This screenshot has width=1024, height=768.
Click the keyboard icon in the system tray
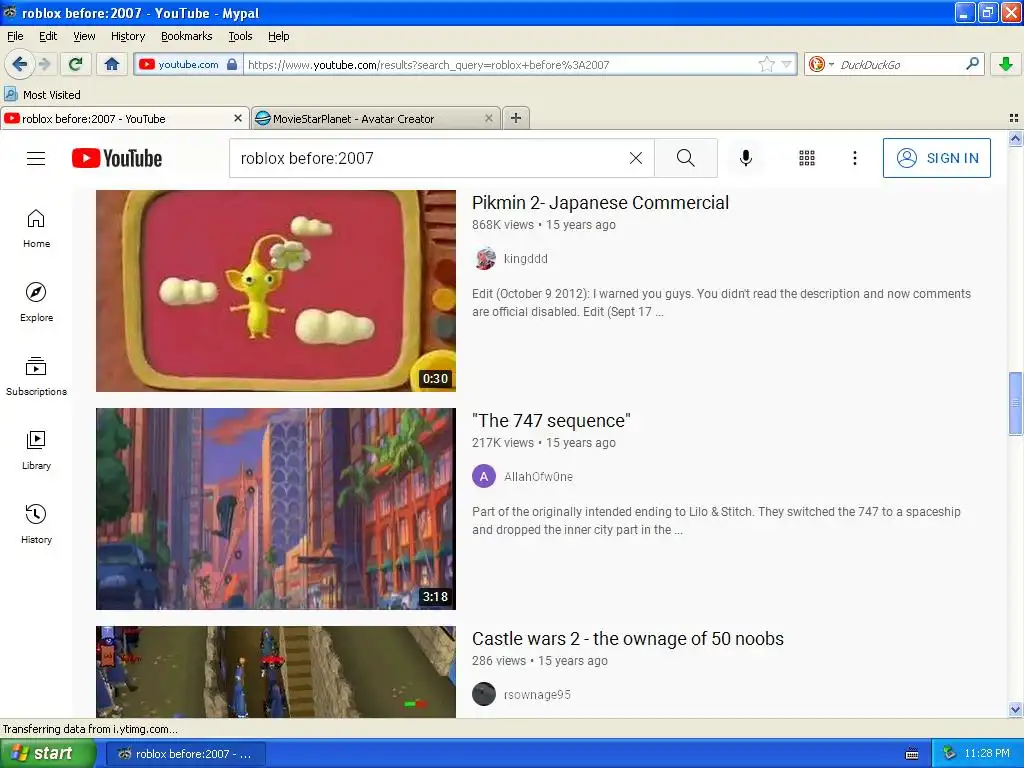pyautogui.click(x=912, y=754)
